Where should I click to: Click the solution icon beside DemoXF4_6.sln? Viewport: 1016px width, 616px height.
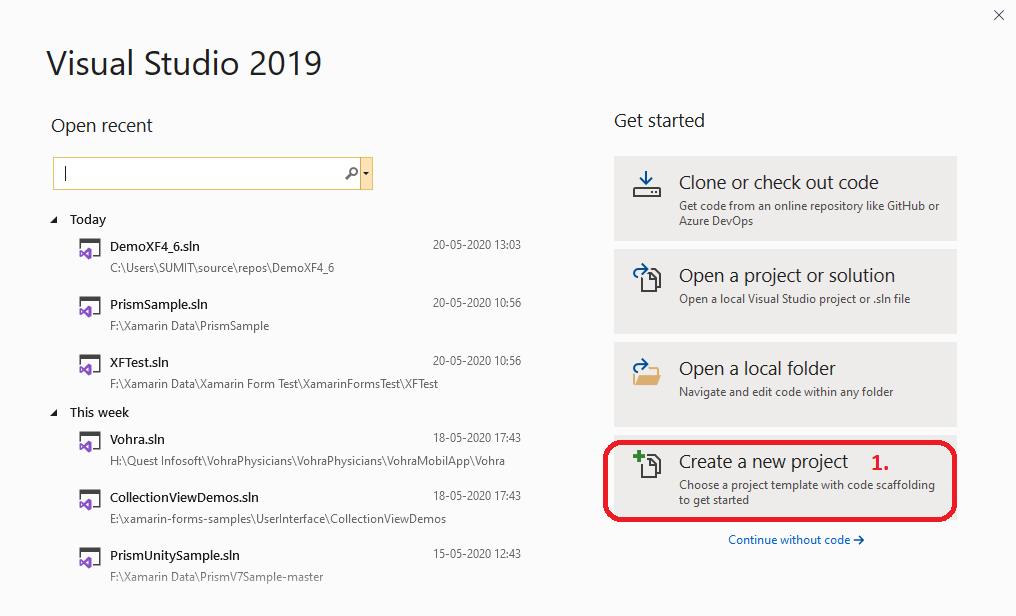[x=89, y=247]
